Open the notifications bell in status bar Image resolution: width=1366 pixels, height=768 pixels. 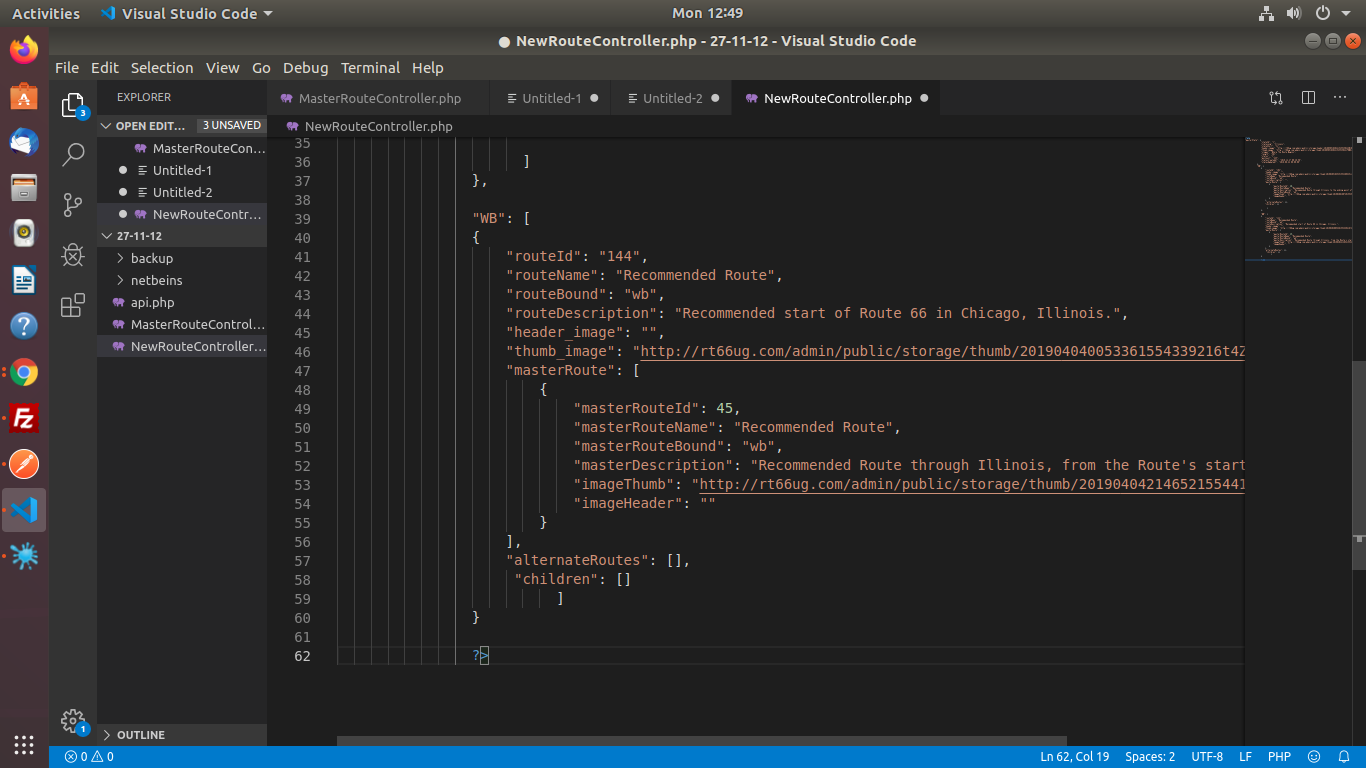[x=1342, y=757]
